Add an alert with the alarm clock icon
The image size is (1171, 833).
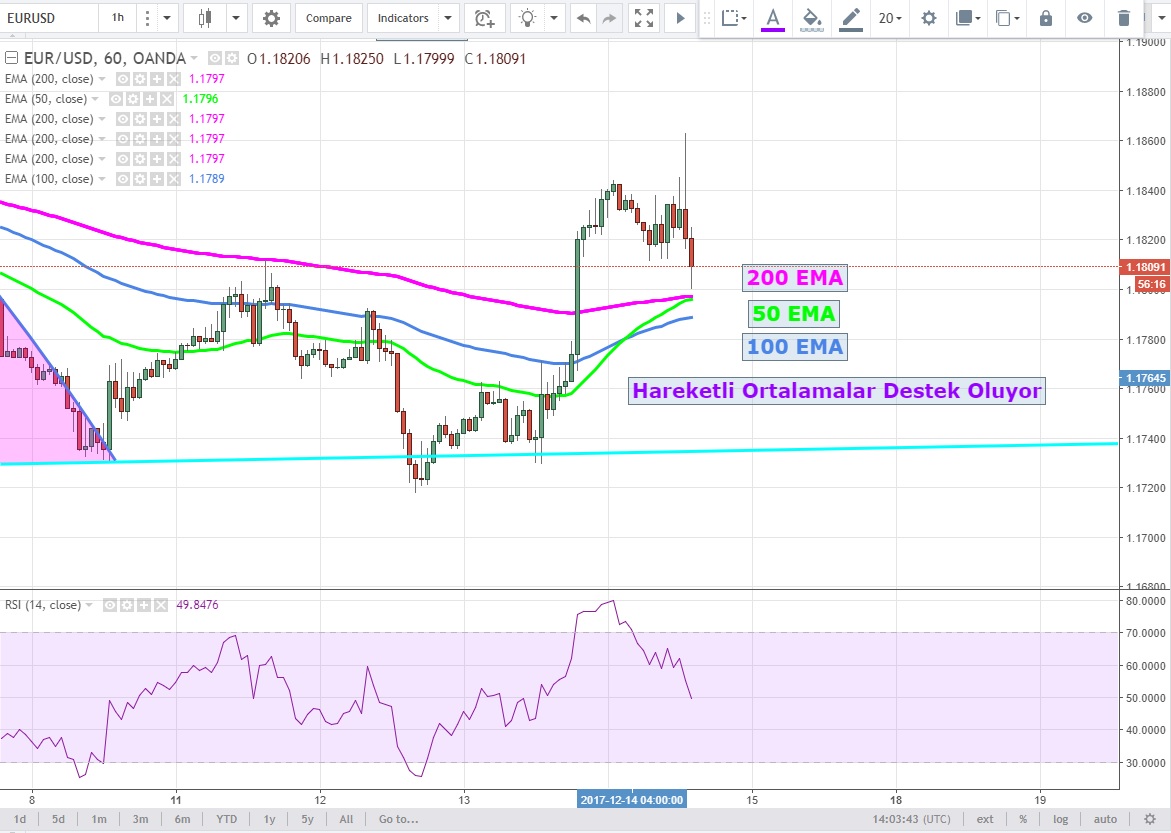(x=484, y=18)
